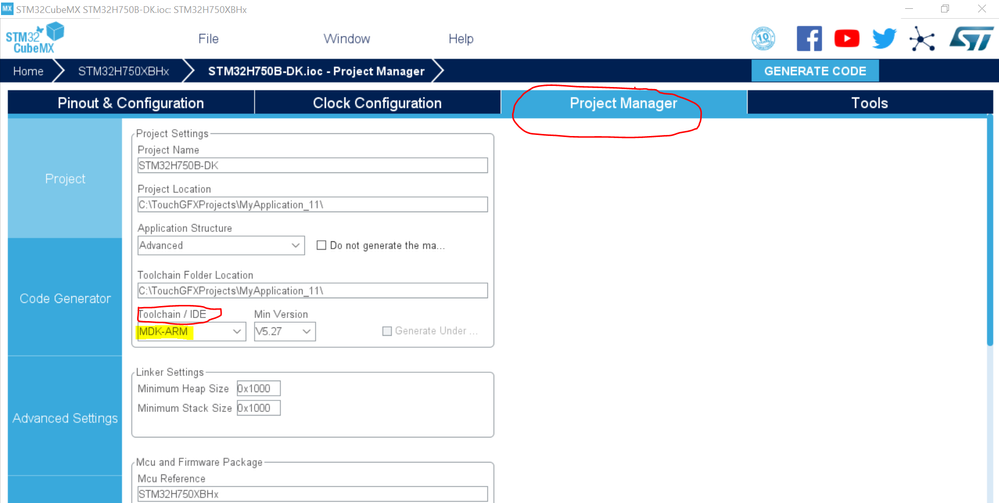
Task: Click the Project Location field
Action: [312, 204]
